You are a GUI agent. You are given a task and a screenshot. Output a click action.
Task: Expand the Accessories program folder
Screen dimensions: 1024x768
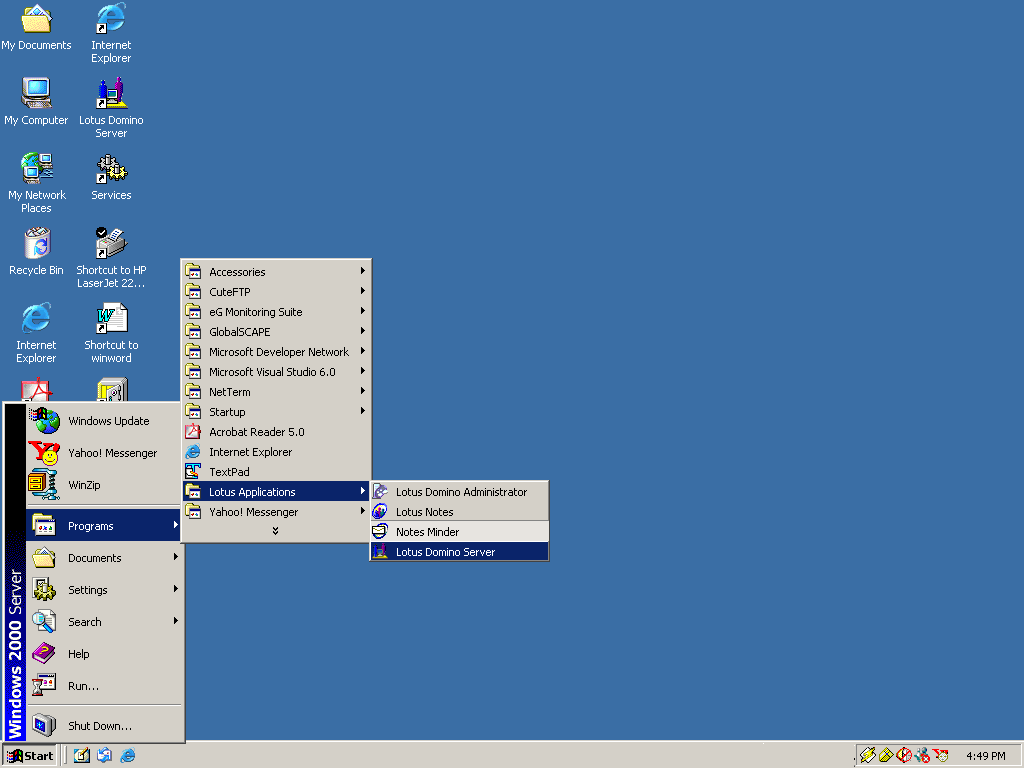pos(276,272)
